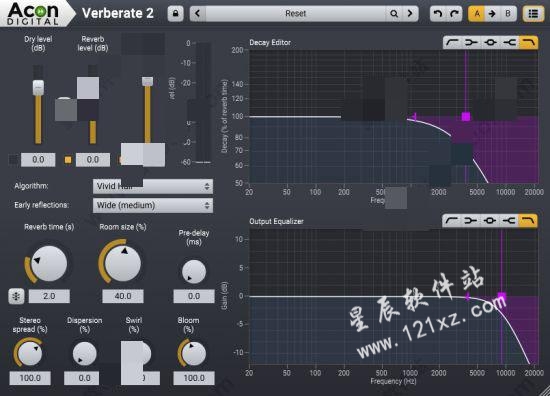Click the Reverb time 2.0 value field
Screen dimensions: 550x396
tap(49, 296)
